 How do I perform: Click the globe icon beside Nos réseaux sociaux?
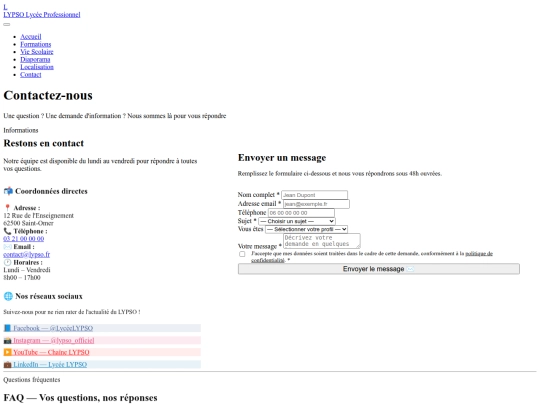pos(8,296)
